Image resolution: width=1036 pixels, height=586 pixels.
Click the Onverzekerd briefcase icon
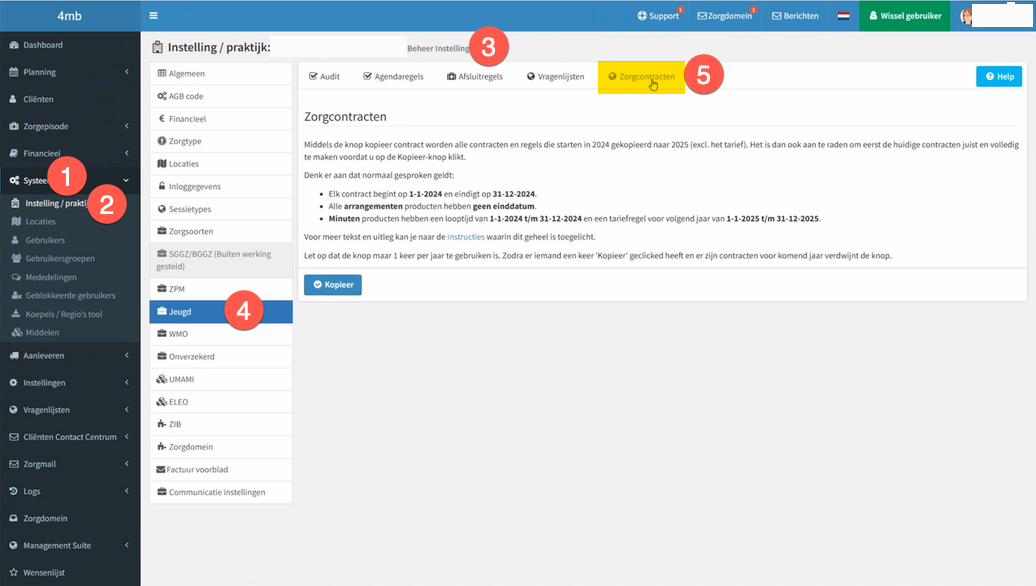tap(162, 356)
